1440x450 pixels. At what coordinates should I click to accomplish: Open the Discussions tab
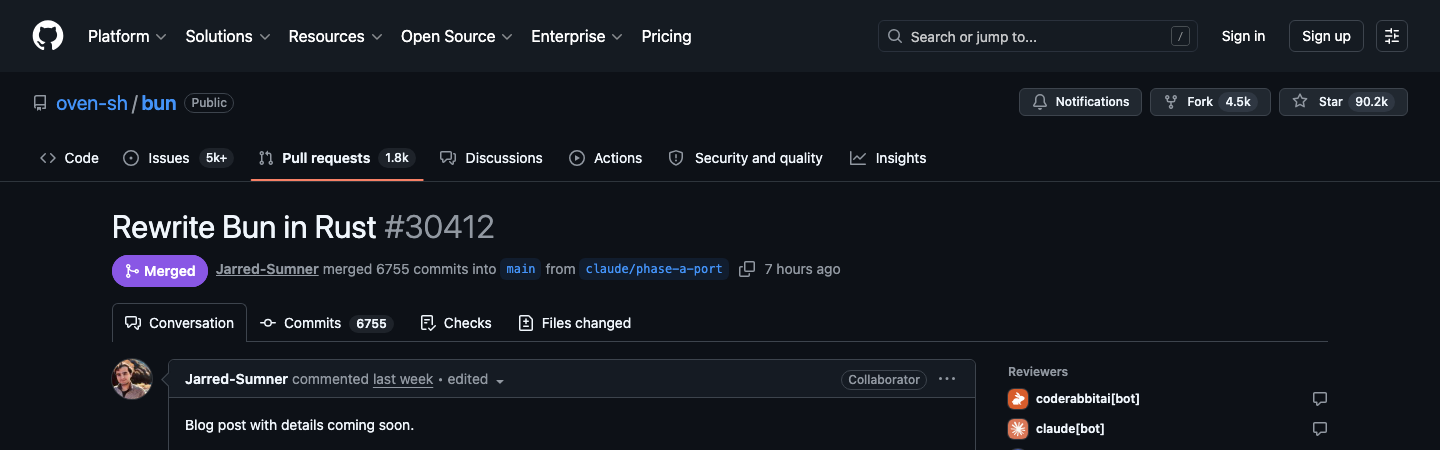(491, 158)
